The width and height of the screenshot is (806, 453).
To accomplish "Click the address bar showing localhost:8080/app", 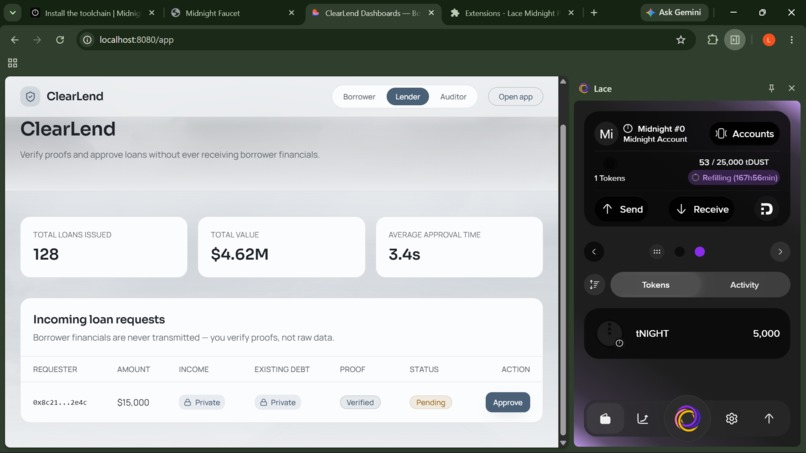I will click(386, 40).
